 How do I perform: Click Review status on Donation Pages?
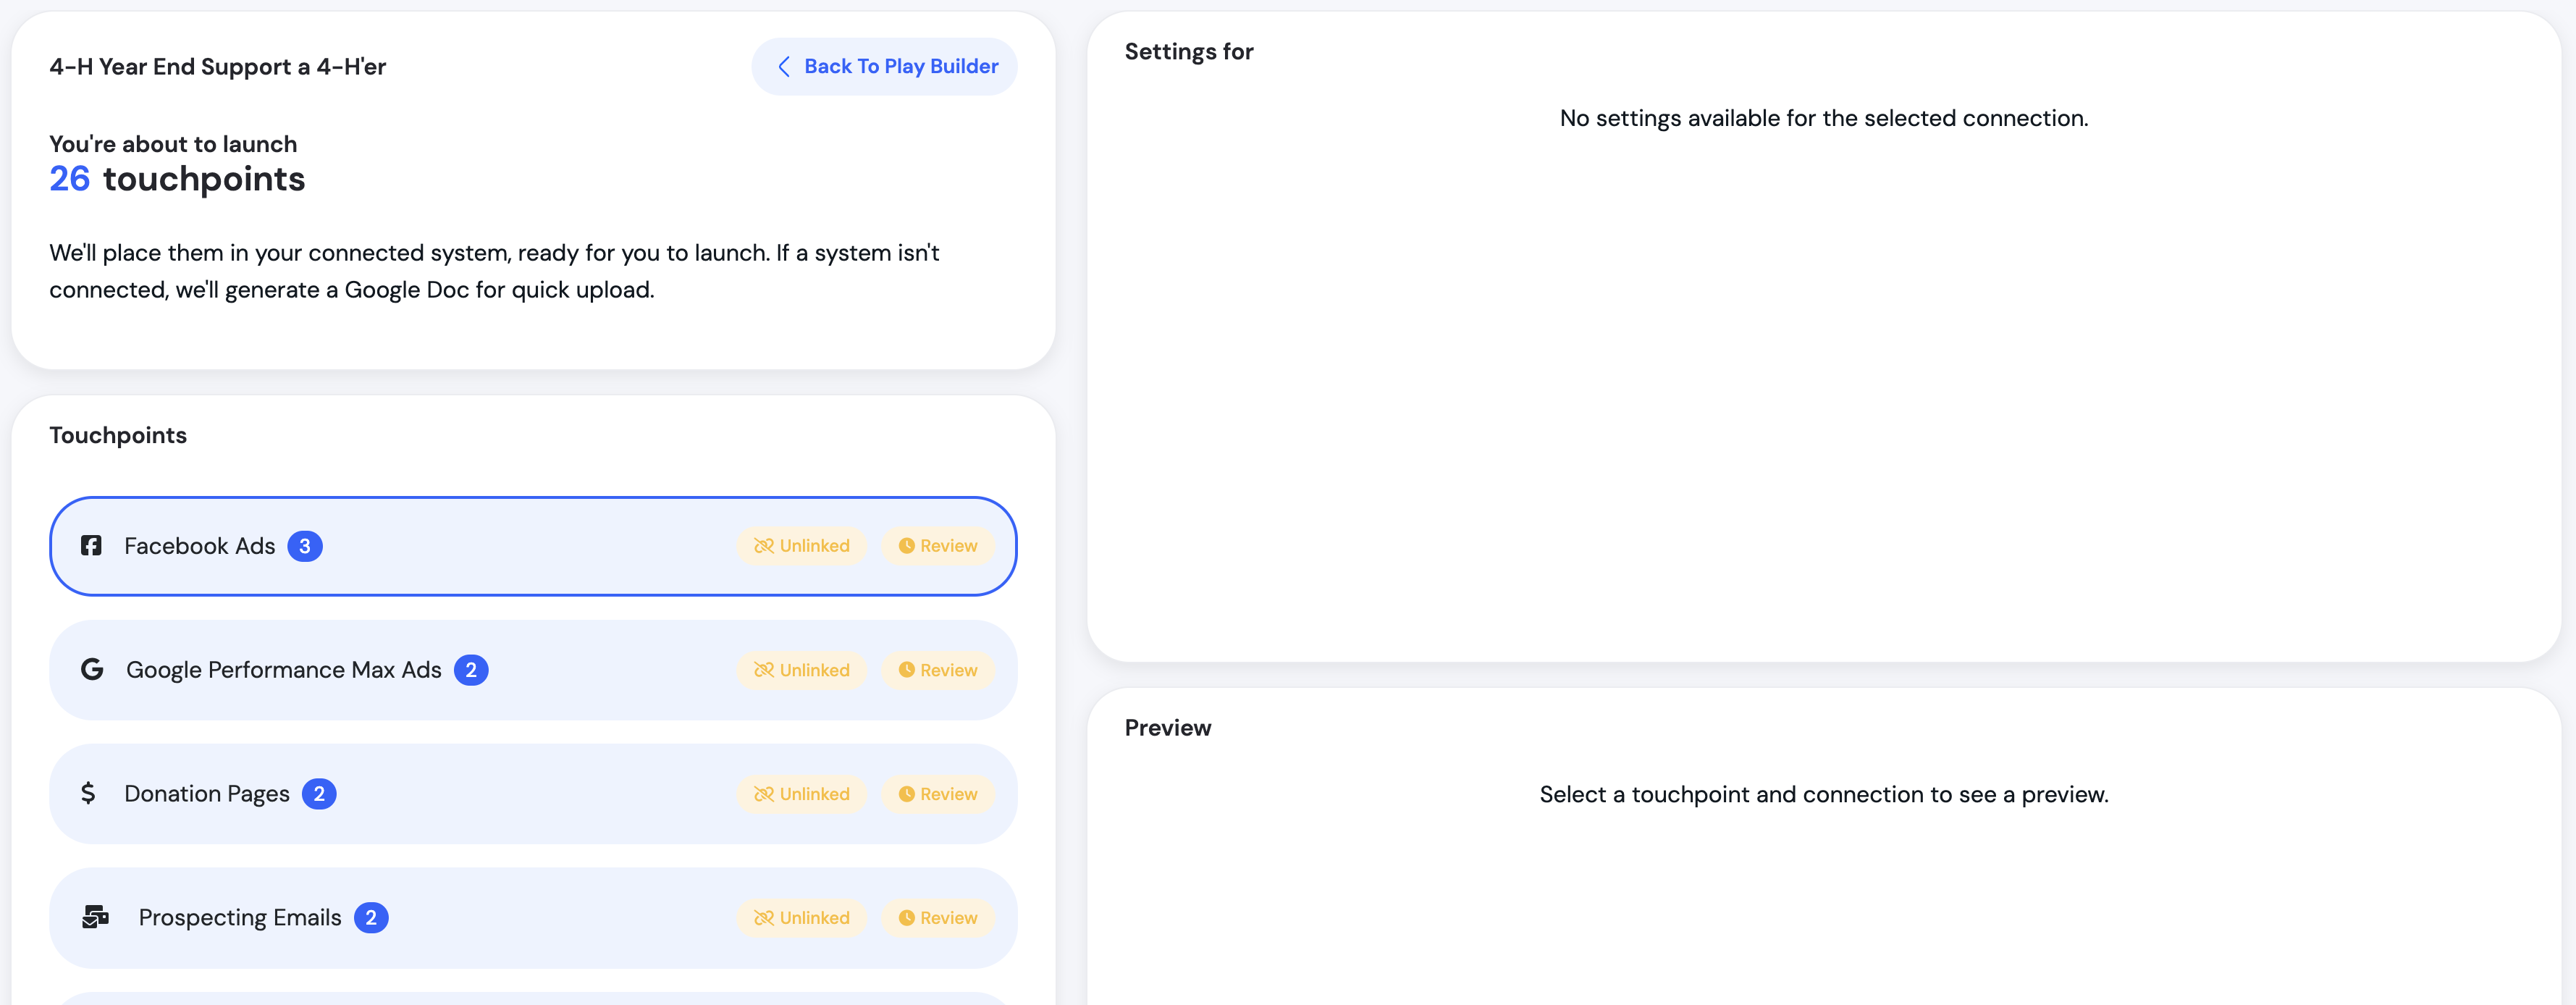coord(938,794)
